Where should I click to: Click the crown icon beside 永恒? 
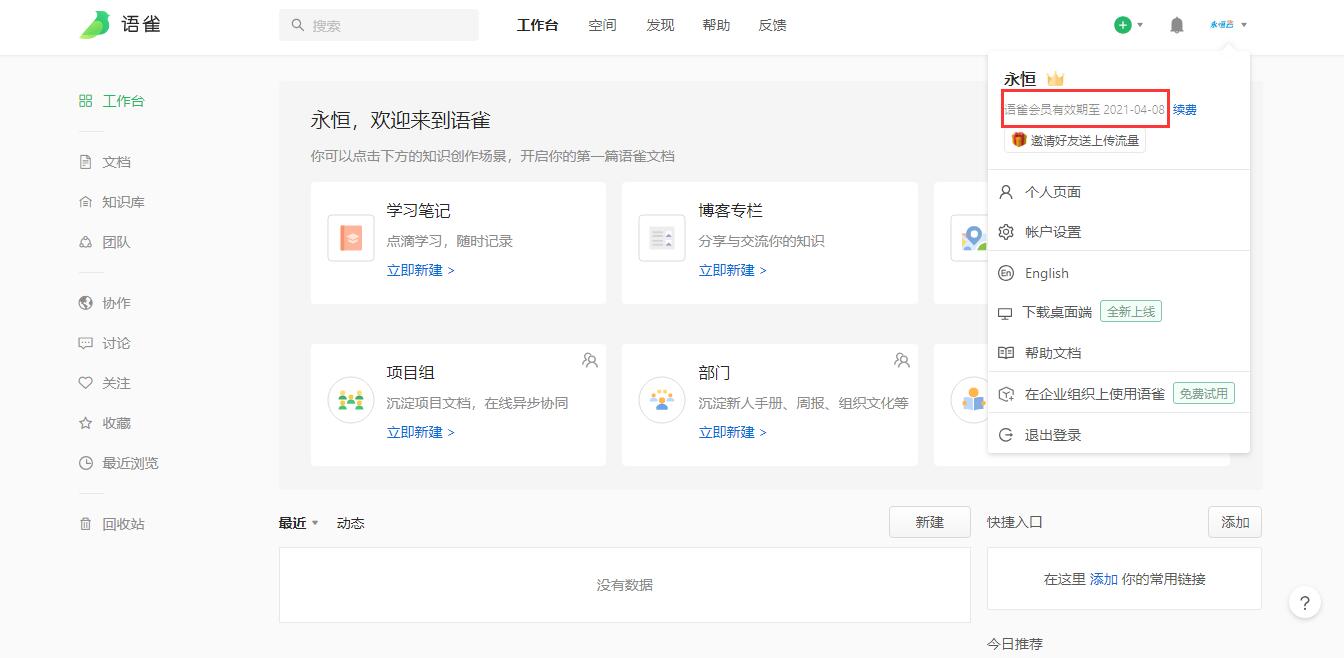coord(1055,79)
